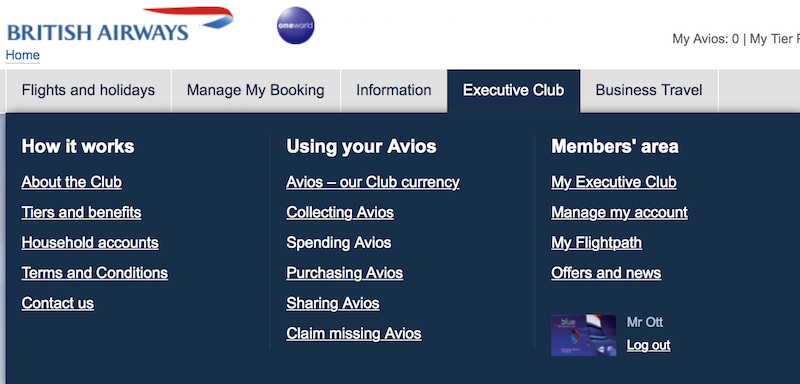Open Claim missing Avios link
Image resolution: width=800 pixels, height=384 pixels.
pos(354,334)
